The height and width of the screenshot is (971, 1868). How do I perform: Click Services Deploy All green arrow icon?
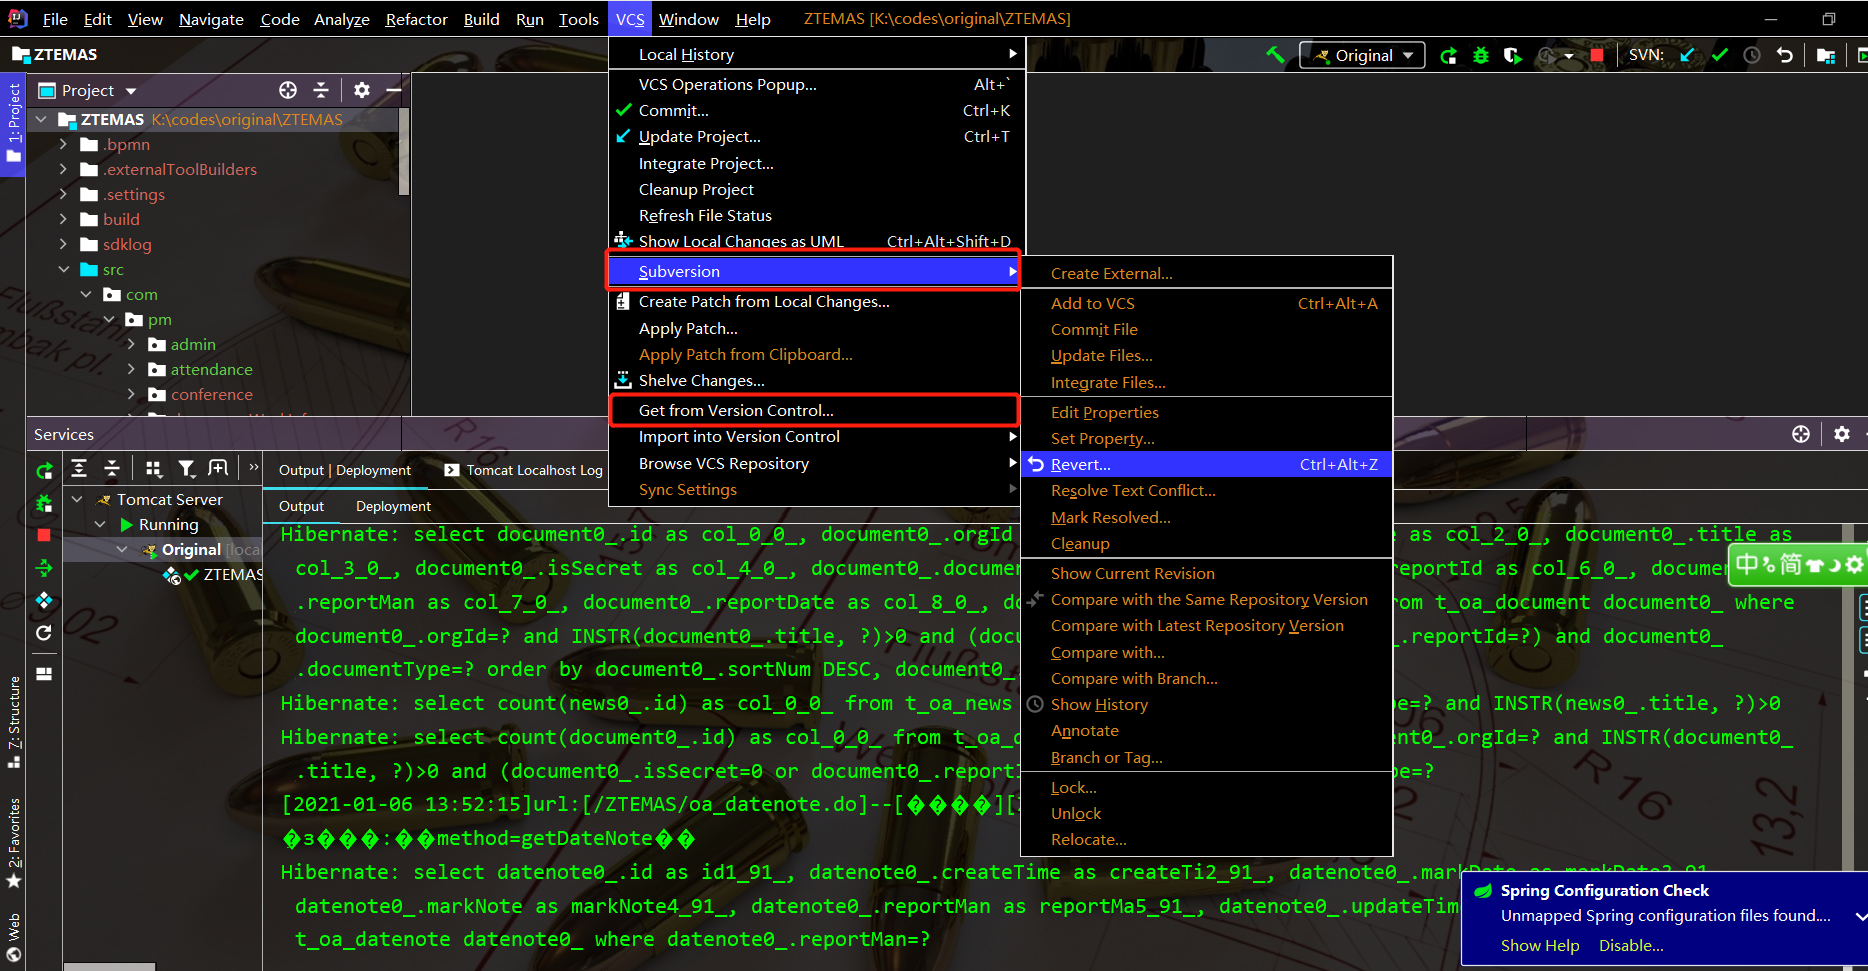click(x=44, y=568)
